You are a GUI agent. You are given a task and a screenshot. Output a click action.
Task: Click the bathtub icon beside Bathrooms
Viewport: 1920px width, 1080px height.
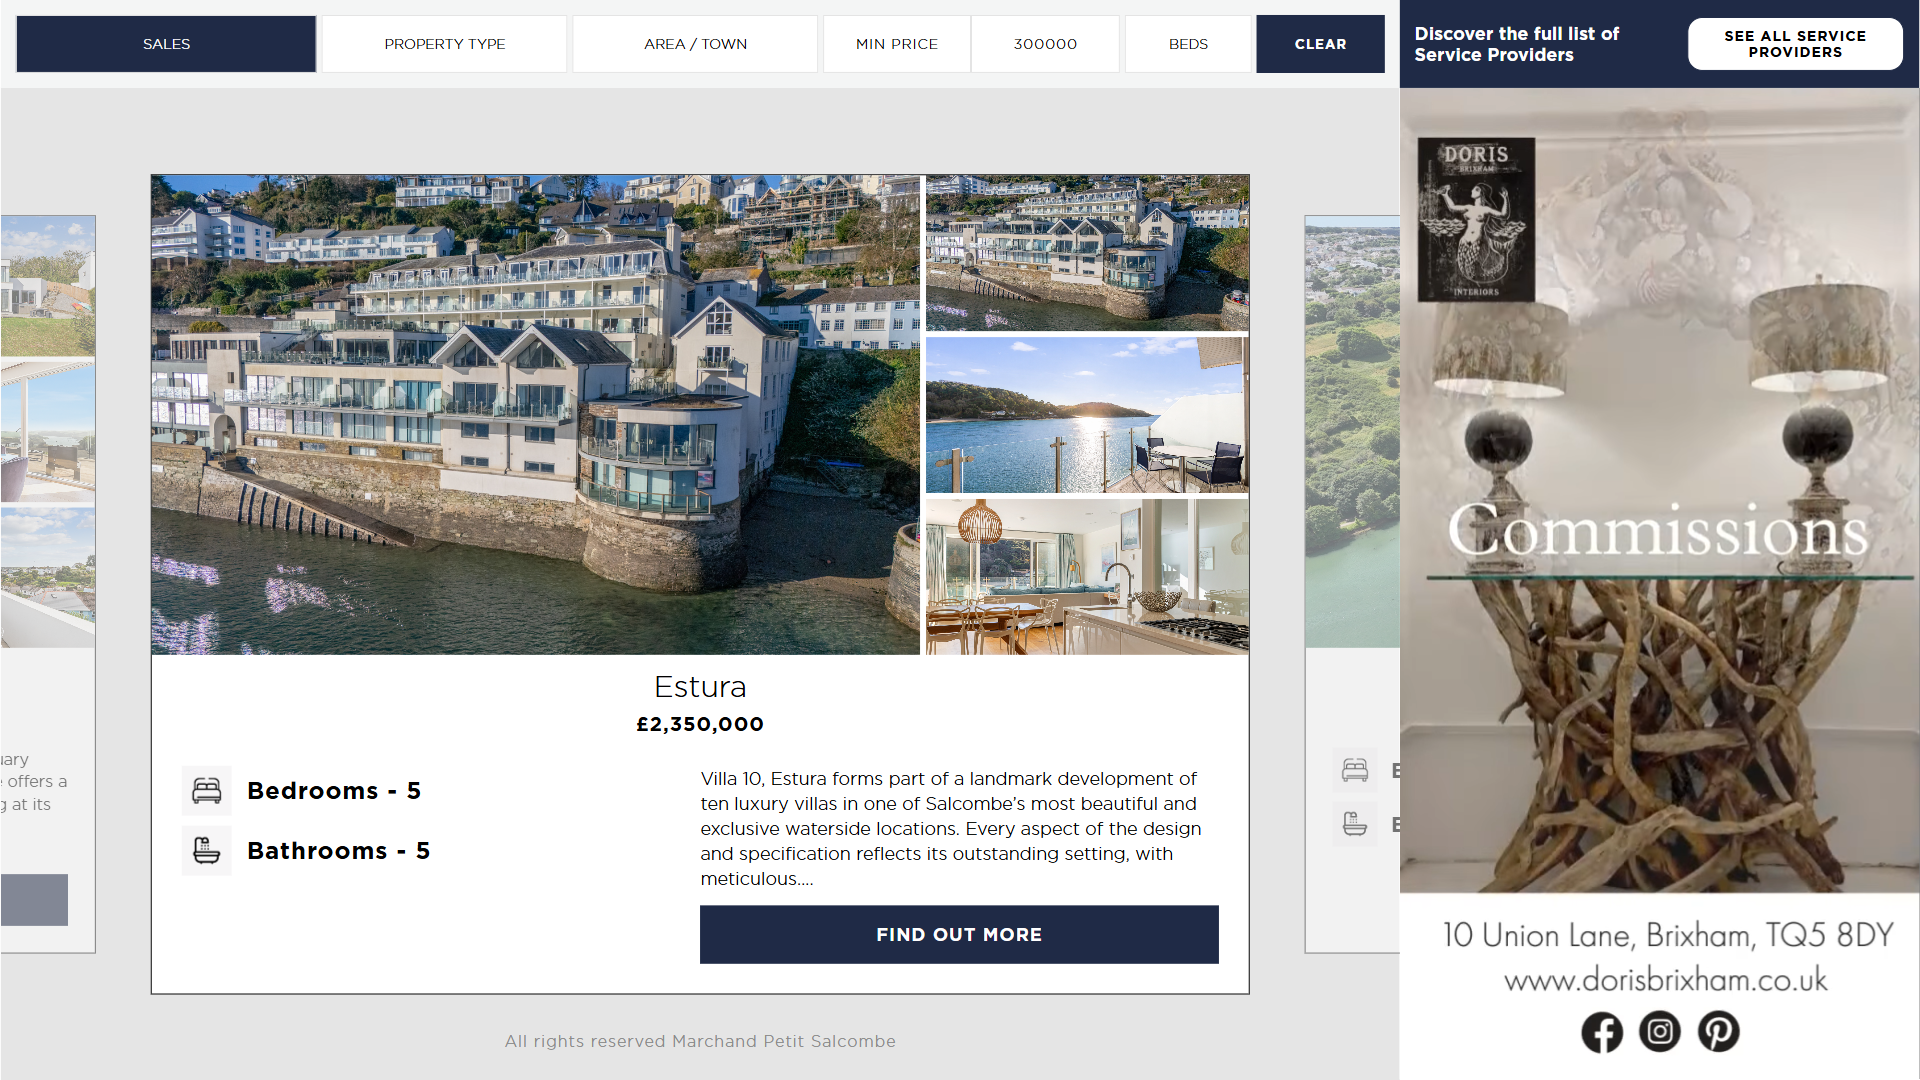[x=207, y=851]
